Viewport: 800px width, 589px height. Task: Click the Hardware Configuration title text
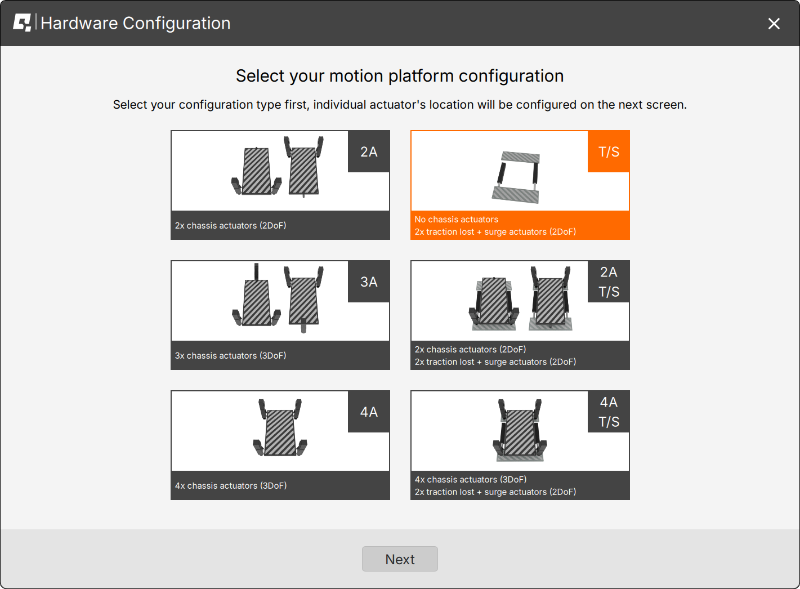(x=135, y=22)
